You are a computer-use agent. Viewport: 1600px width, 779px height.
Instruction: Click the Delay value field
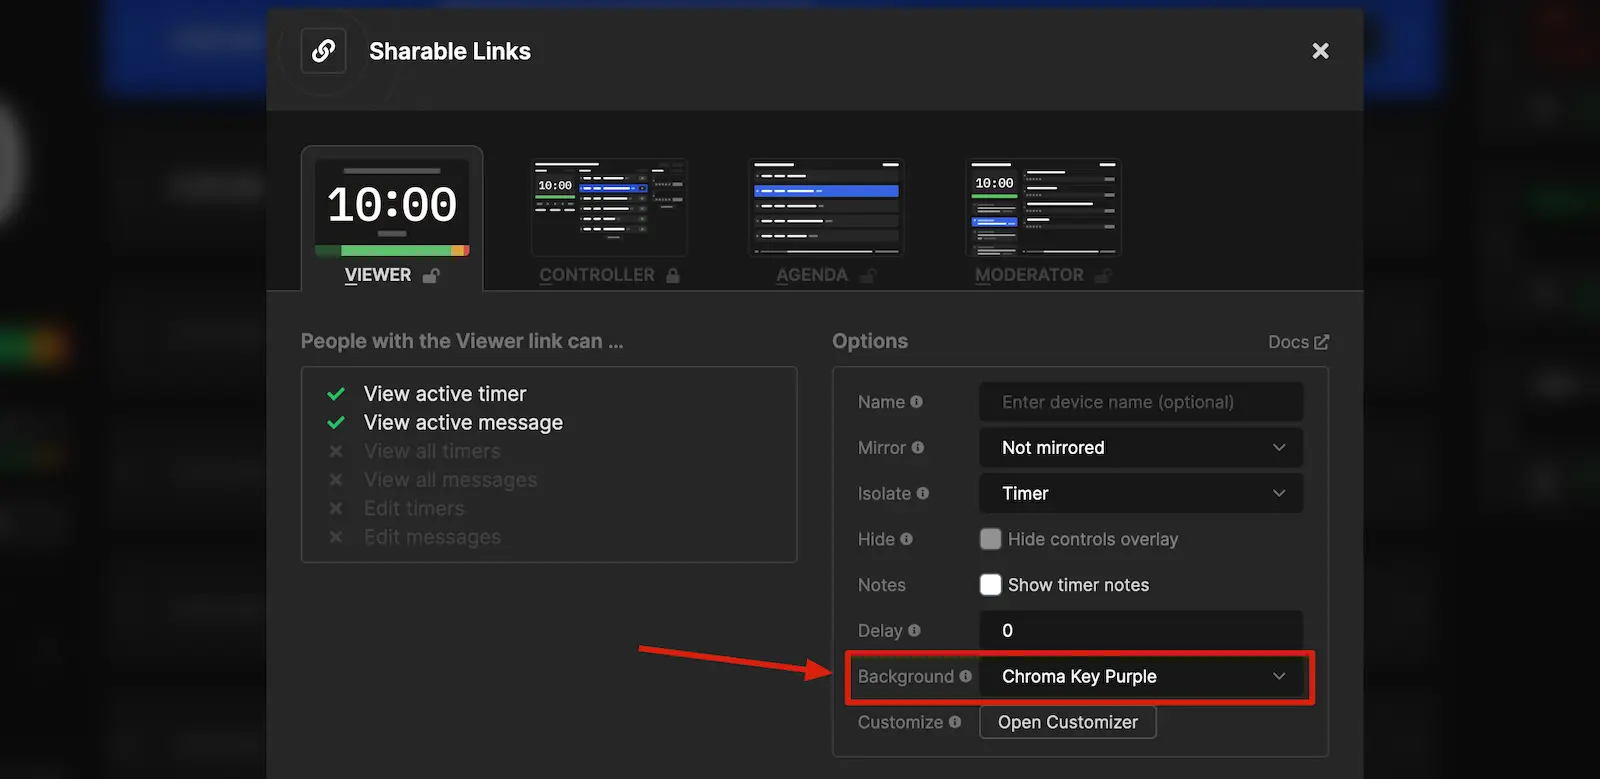1141,630
